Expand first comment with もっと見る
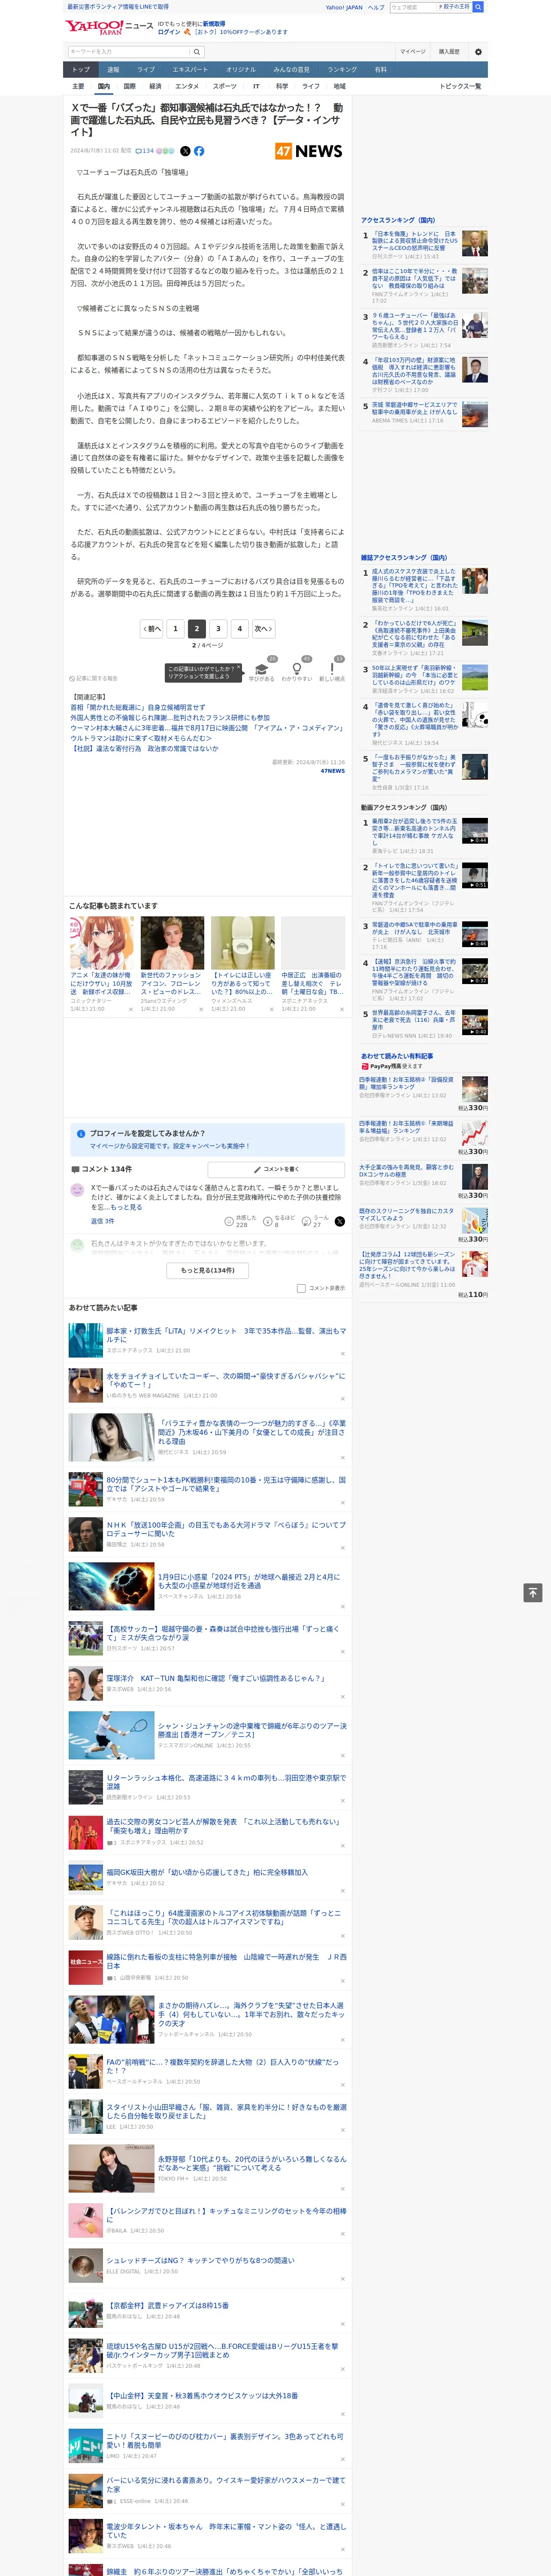This screenshot has height=2576, width=551. tap(127, 1207)
